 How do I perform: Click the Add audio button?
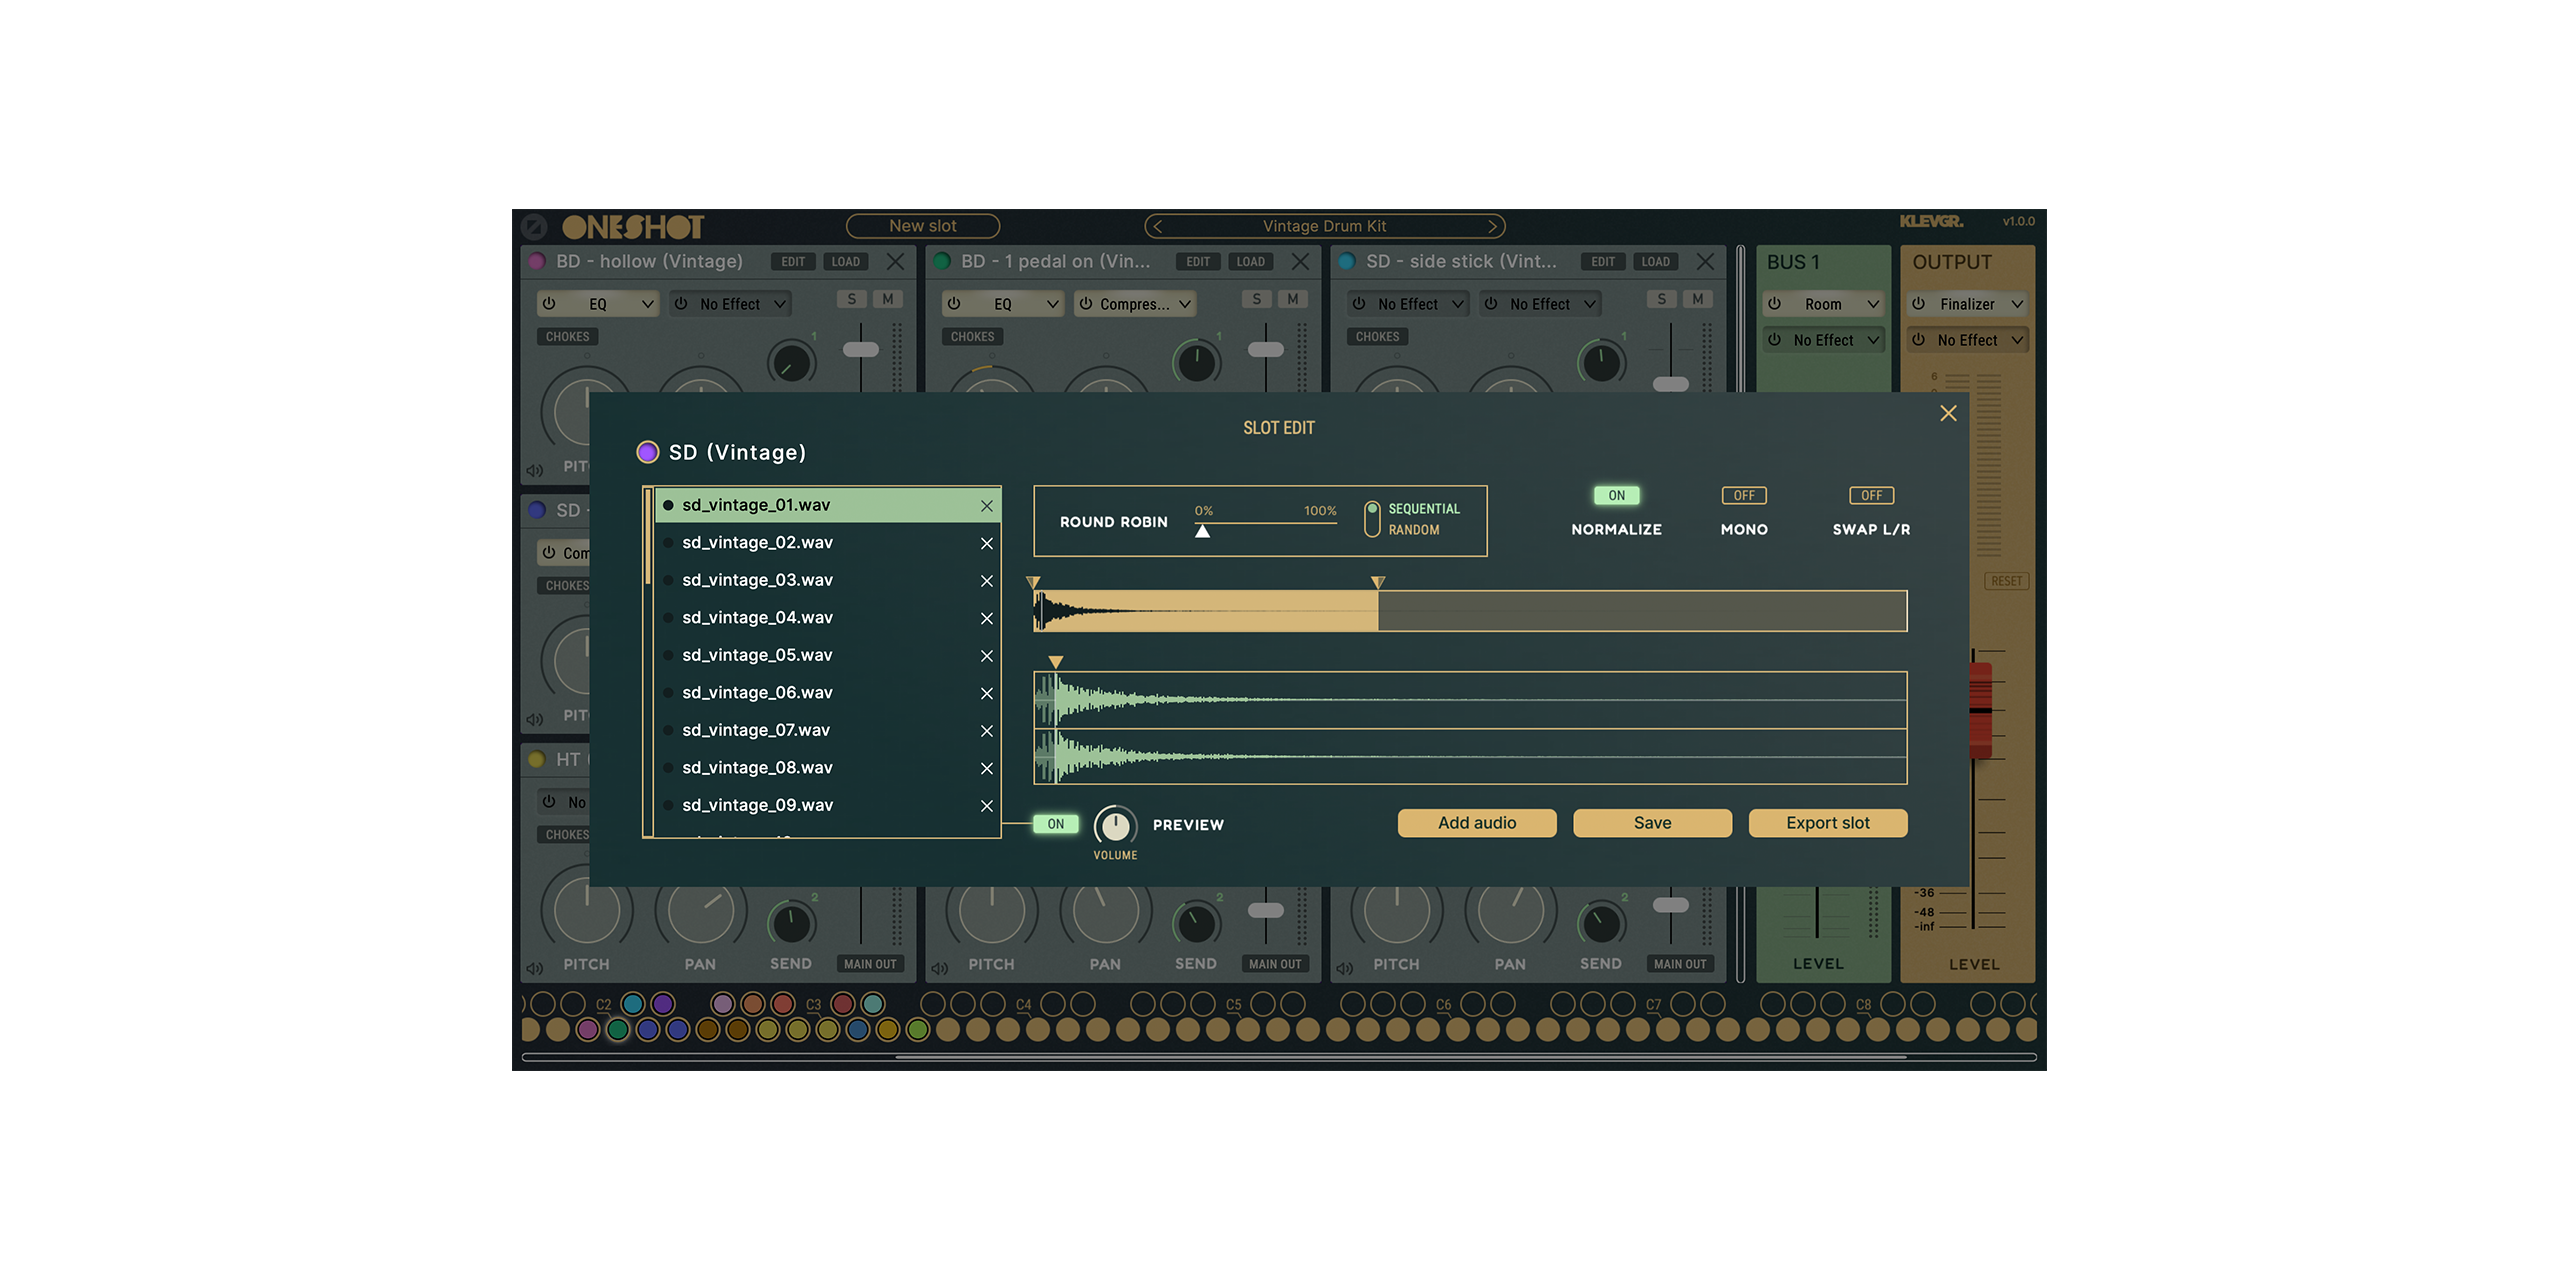tap(1476, 823)
